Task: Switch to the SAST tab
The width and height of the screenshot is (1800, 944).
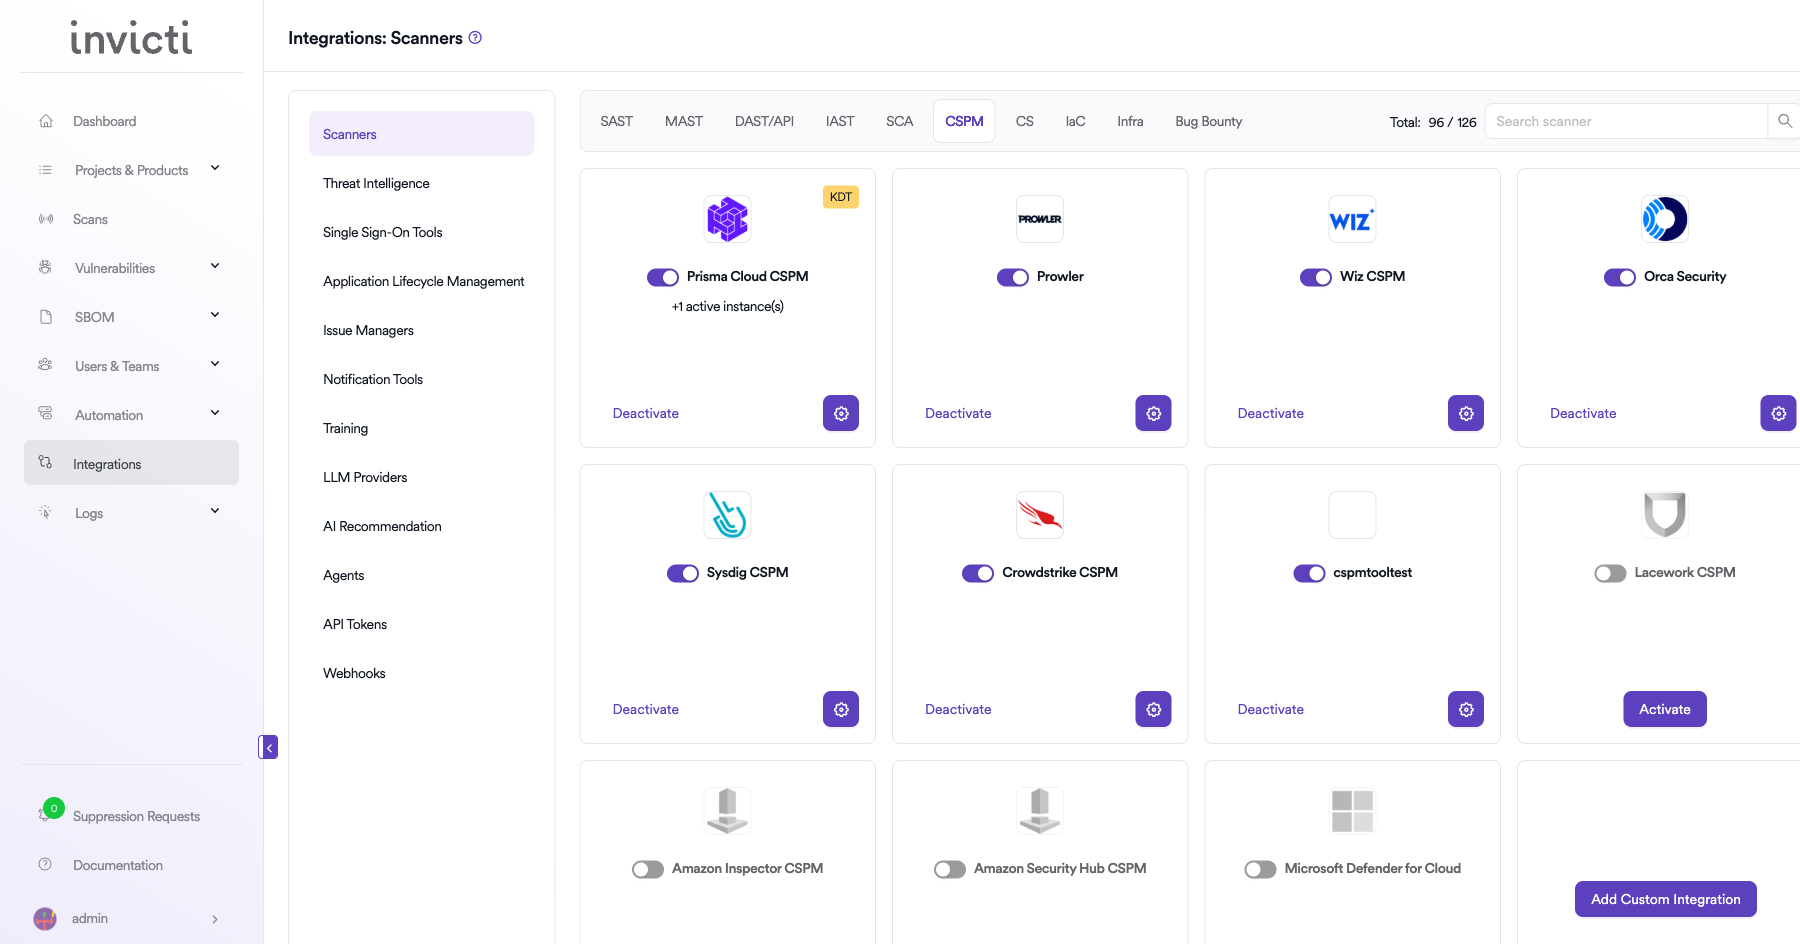Action: click(x=616, y=121)
